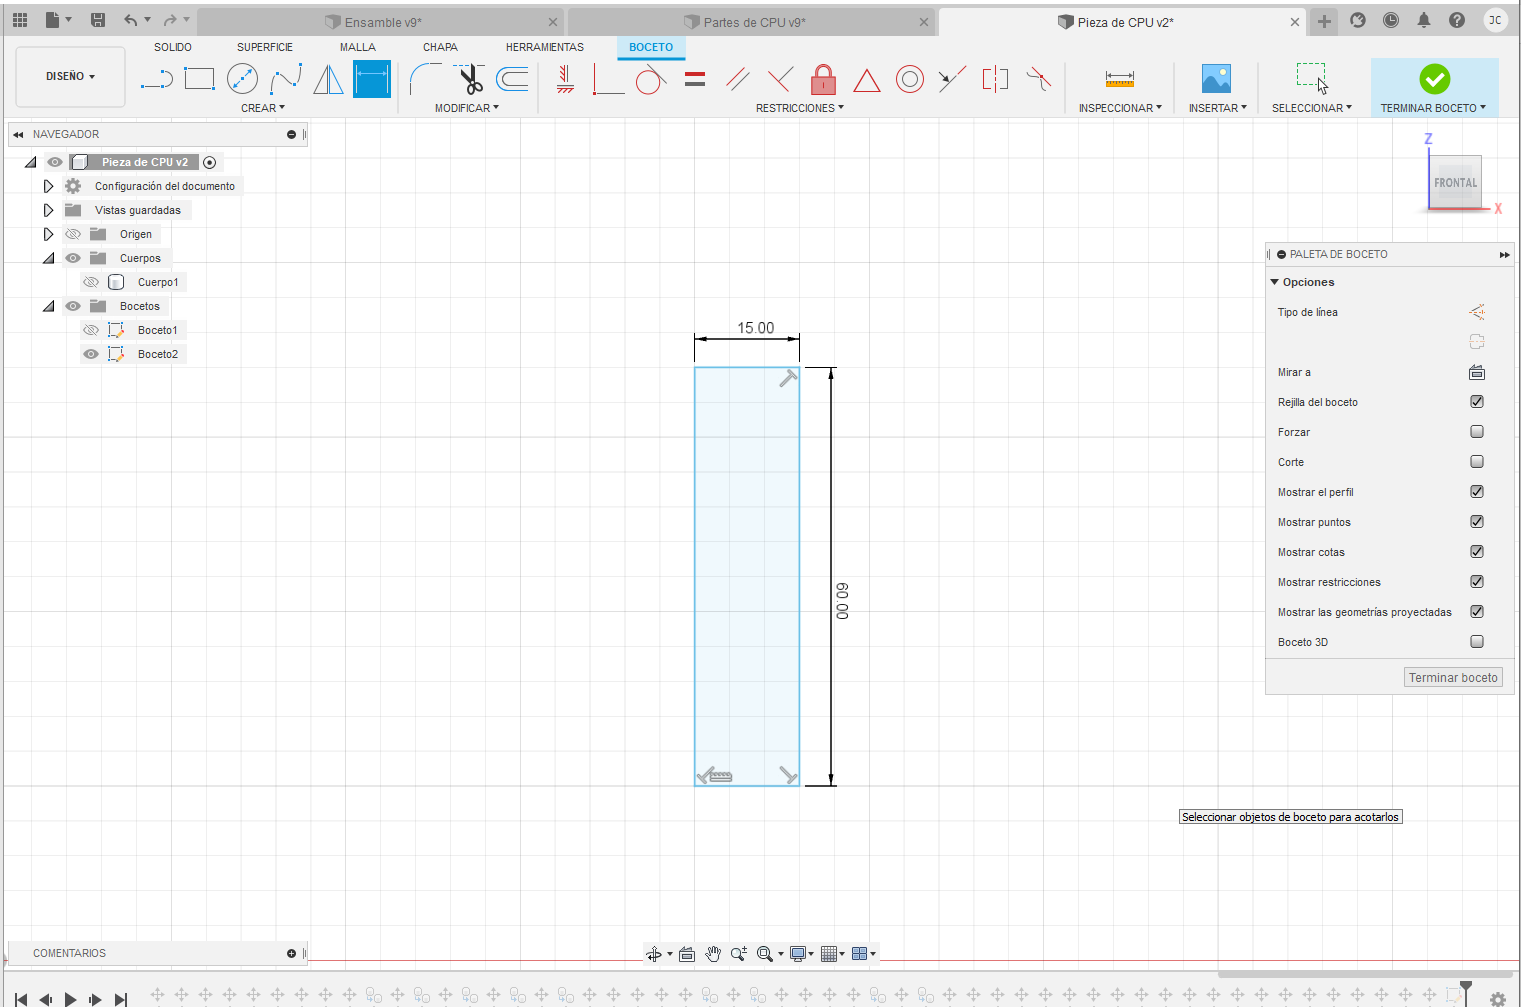Open the help question mark menu
The width and height of the screenshot is (1521, 1007).
point(1457,20)
